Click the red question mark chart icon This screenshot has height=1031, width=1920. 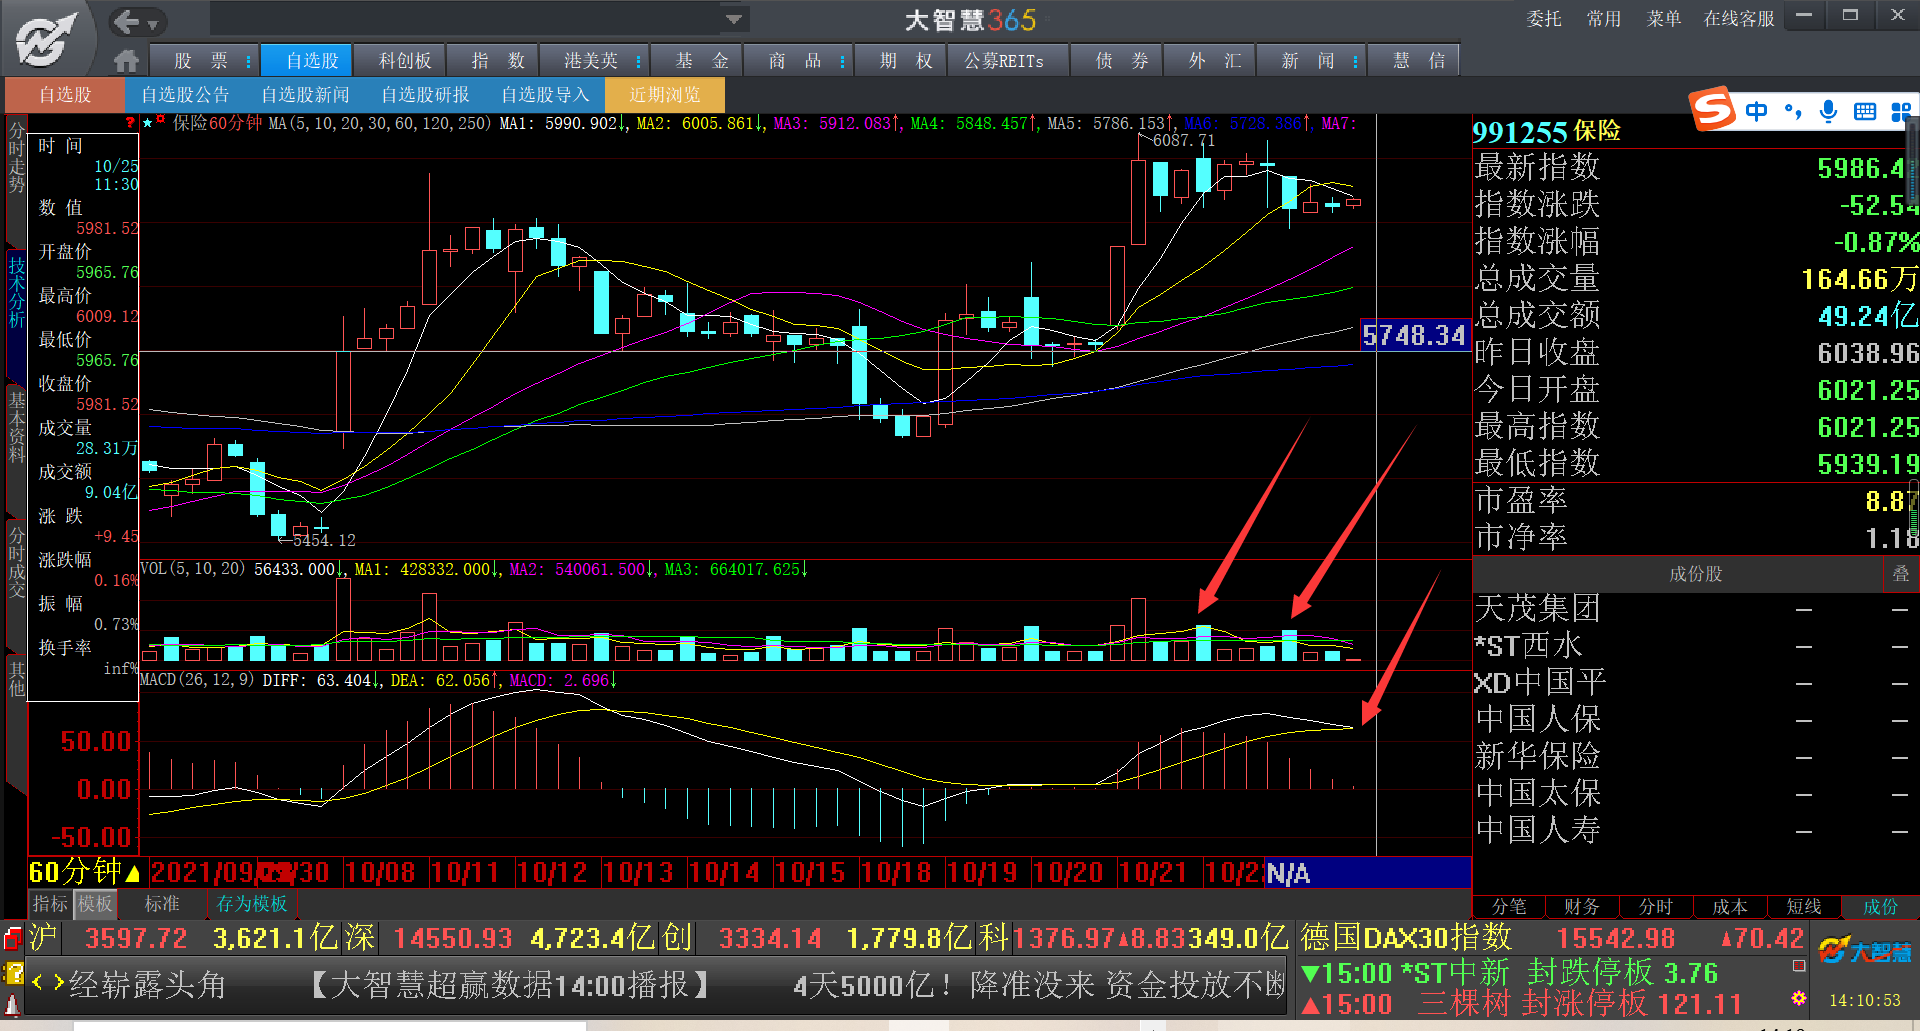[129, 123]
